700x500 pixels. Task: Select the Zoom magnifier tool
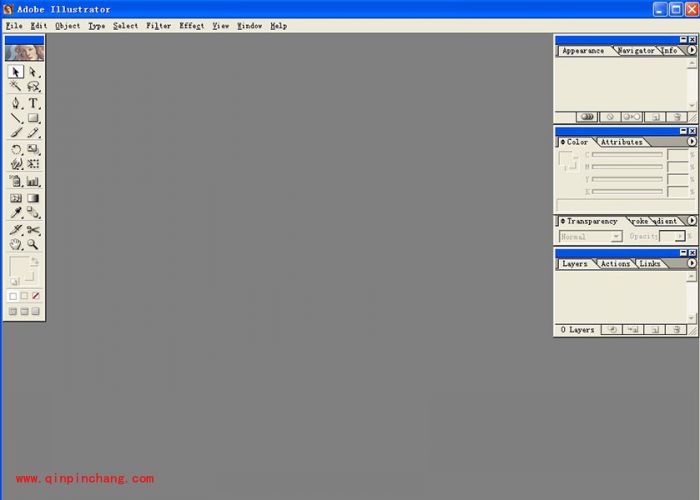pos(33,244)
